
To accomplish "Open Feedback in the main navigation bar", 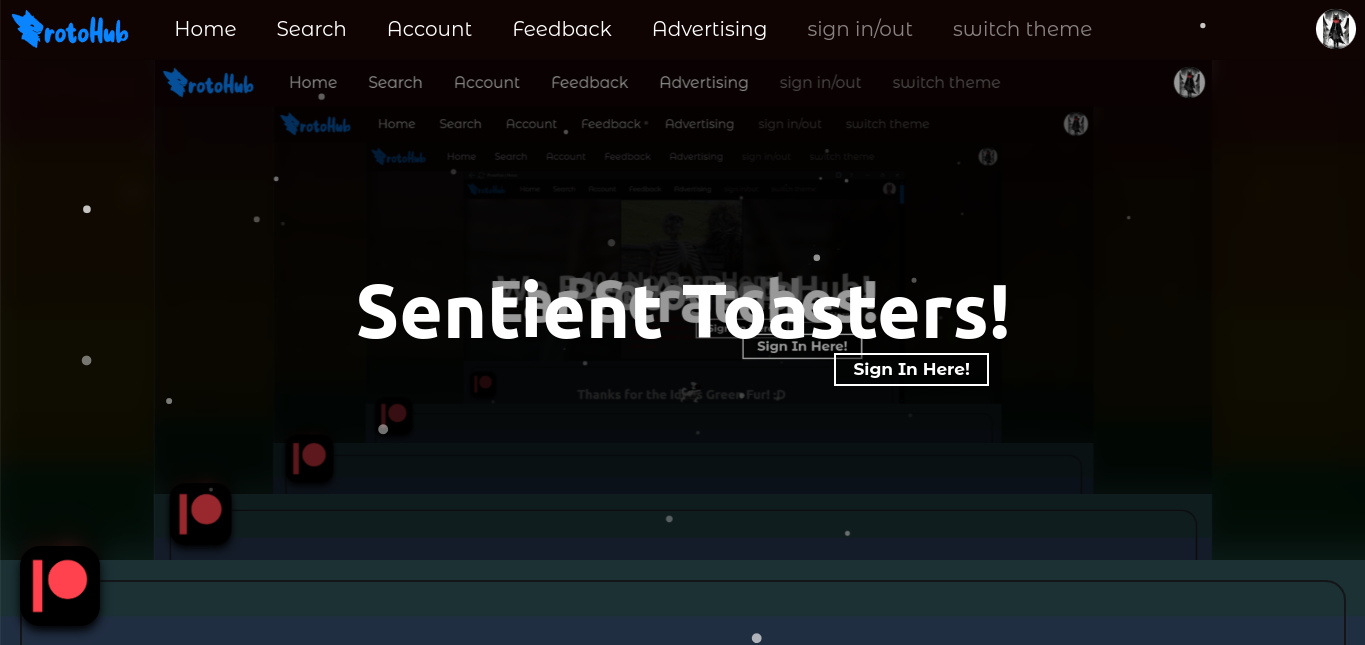I will click(562, 29).
